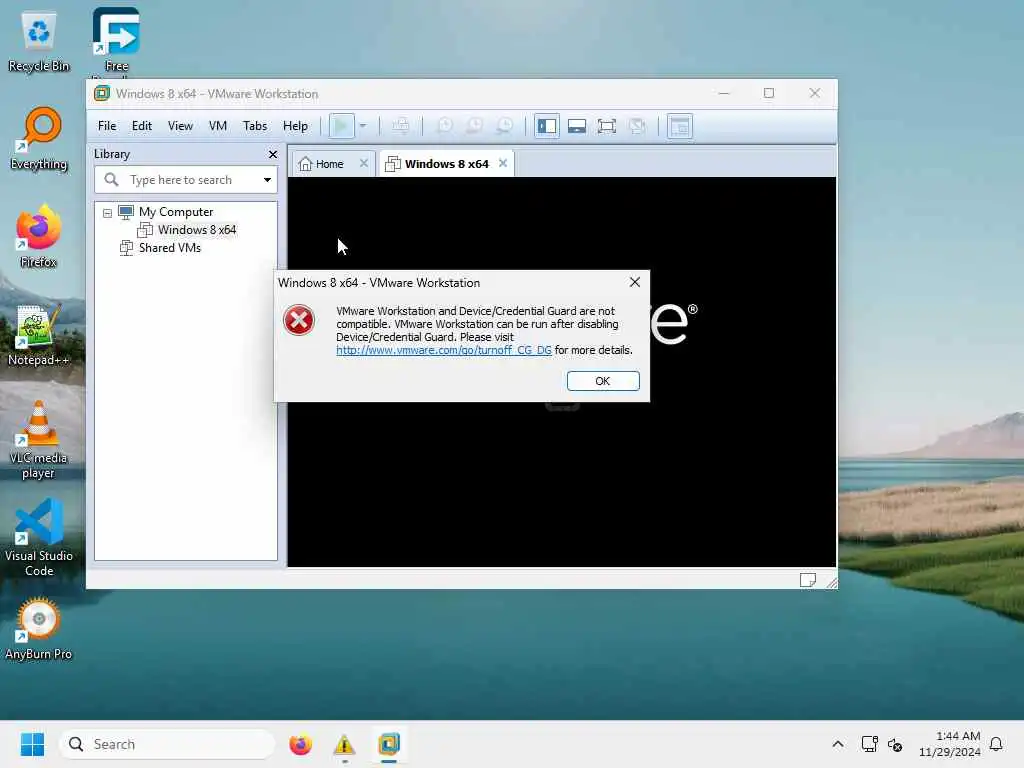1024x768 pixels.
Task: Open the notification bell icon
Action: tap(996, 744)
